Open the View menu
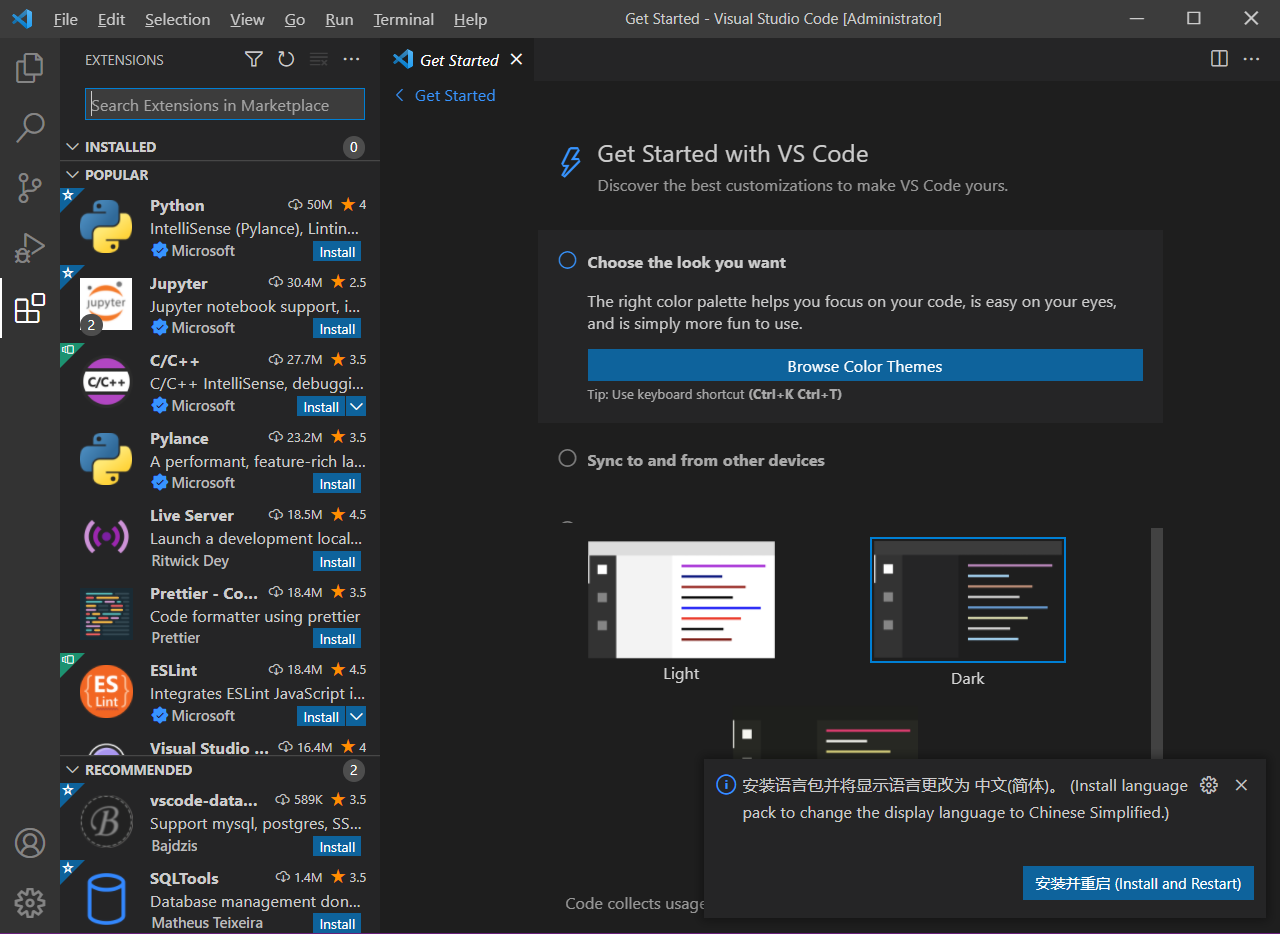Image resolution: width=1280 pixels, height=934 pixels. click(247, 19)
